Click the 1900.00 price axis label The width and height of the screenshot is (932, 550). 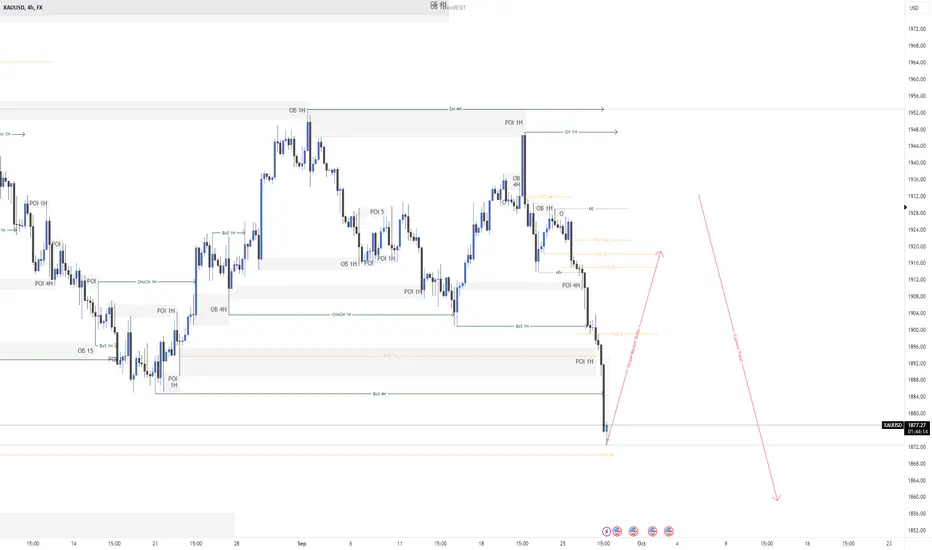(917, 330)
